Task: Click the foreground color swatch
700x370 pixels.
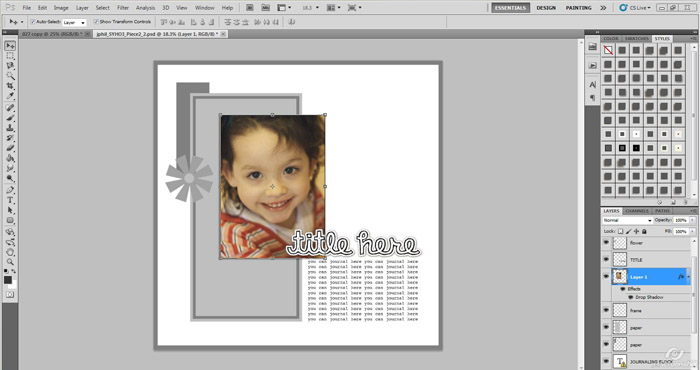Action: point(8,280)
